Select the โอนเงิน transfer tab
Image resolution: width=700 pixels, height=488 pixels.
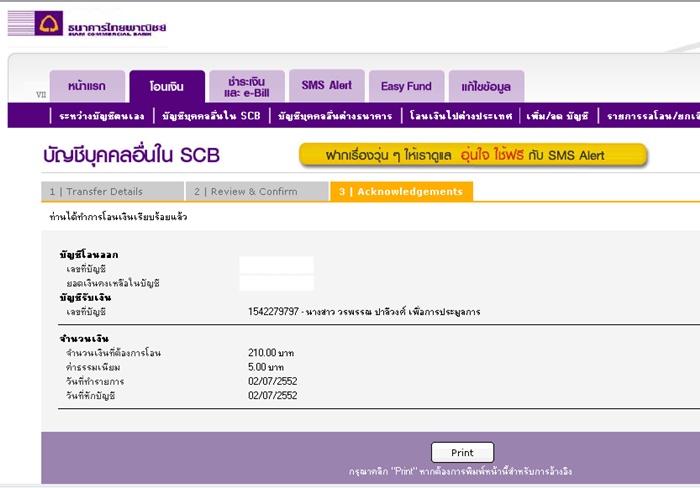(167, 86)
